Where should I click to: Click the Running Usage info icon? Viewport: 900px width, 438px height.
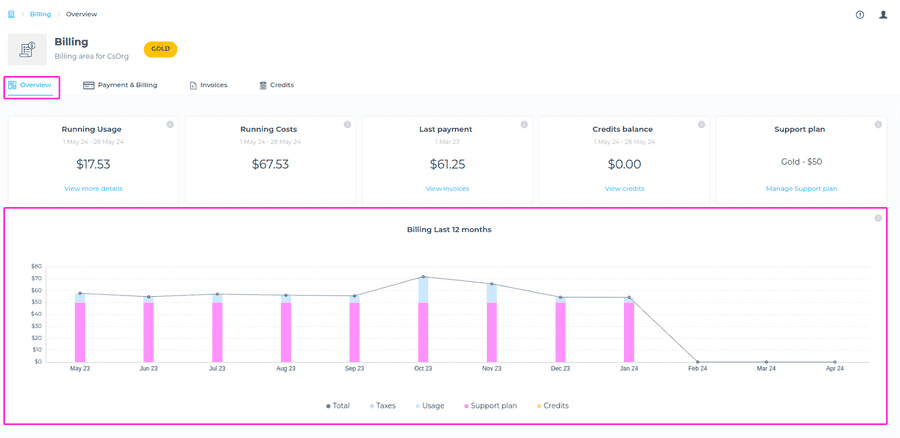click(x=170, y=125)
